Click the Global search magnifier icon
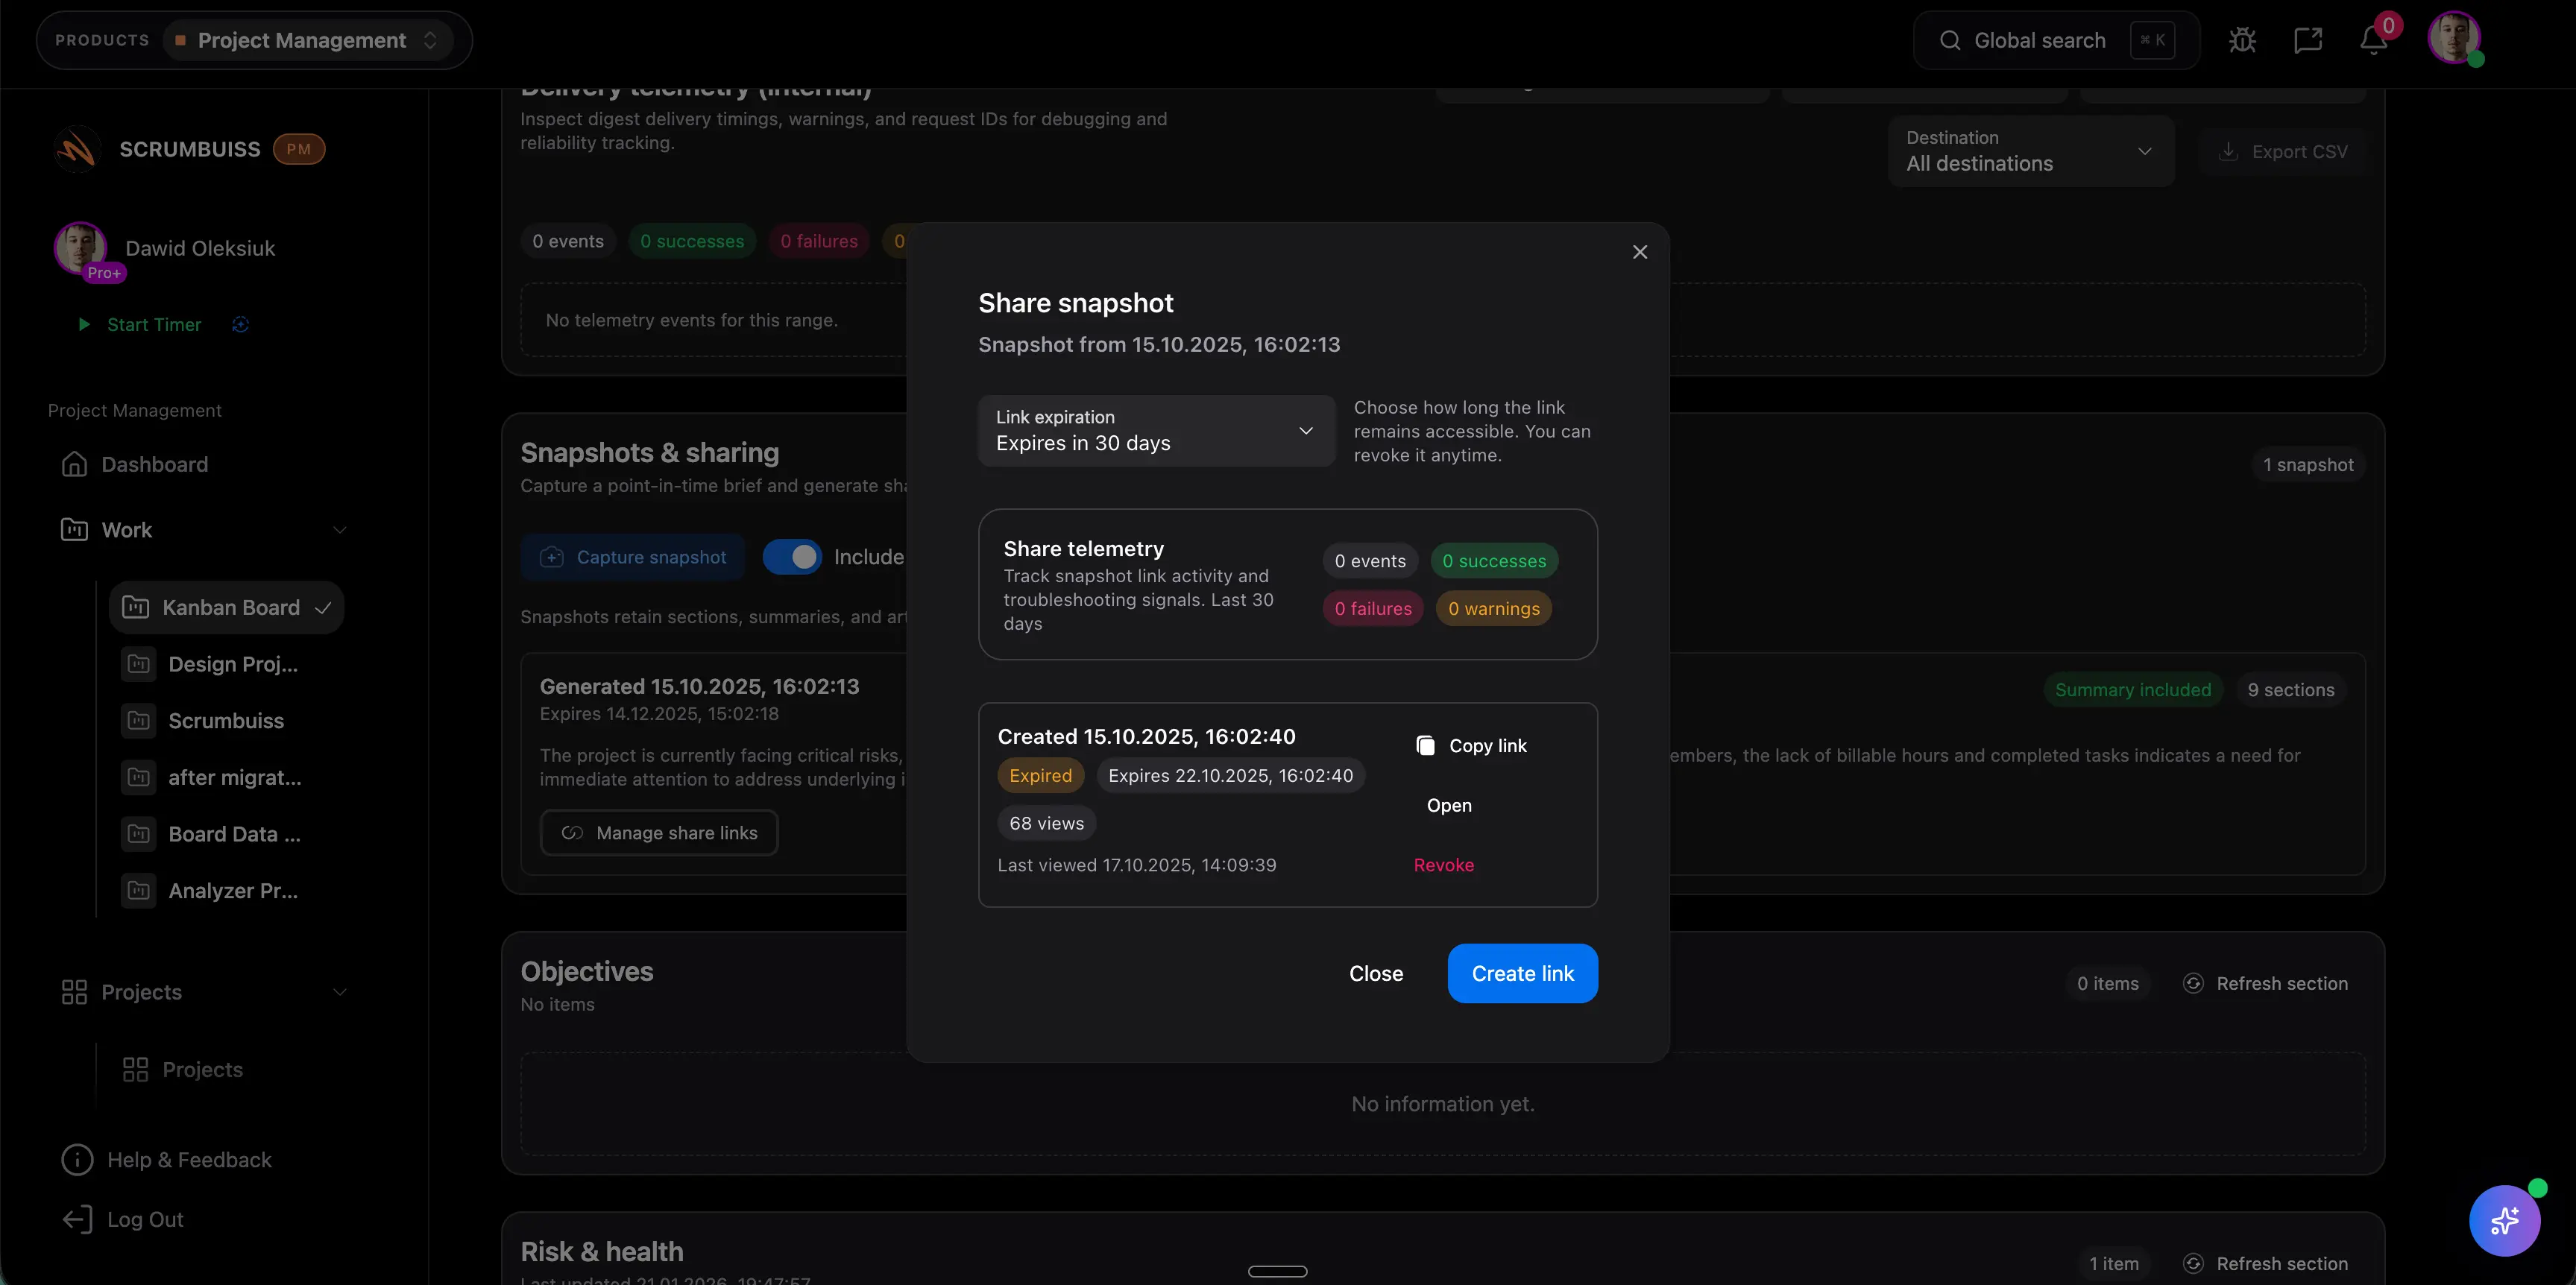This screenshot has width=2576, height=1285. (1949, 40)
